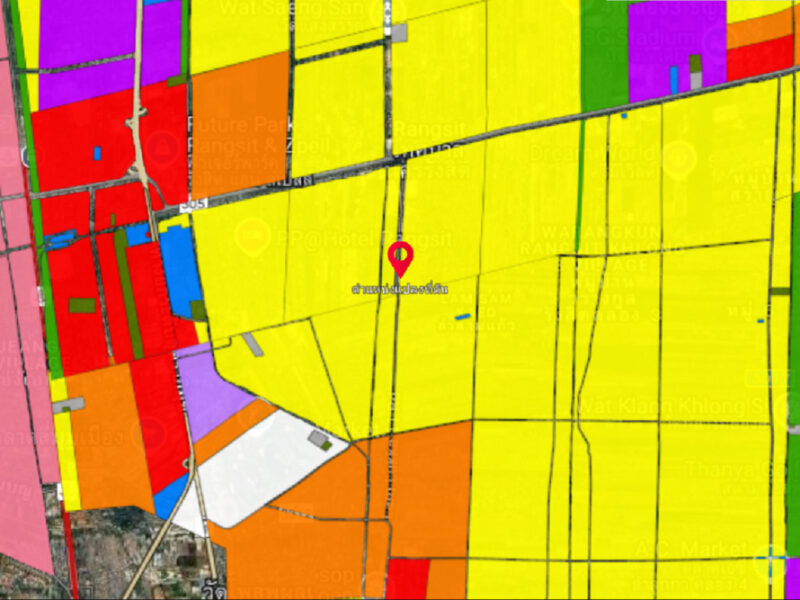Click the uncolored satellite imagery area
This screenshot has height=600, width=800.
110,560
